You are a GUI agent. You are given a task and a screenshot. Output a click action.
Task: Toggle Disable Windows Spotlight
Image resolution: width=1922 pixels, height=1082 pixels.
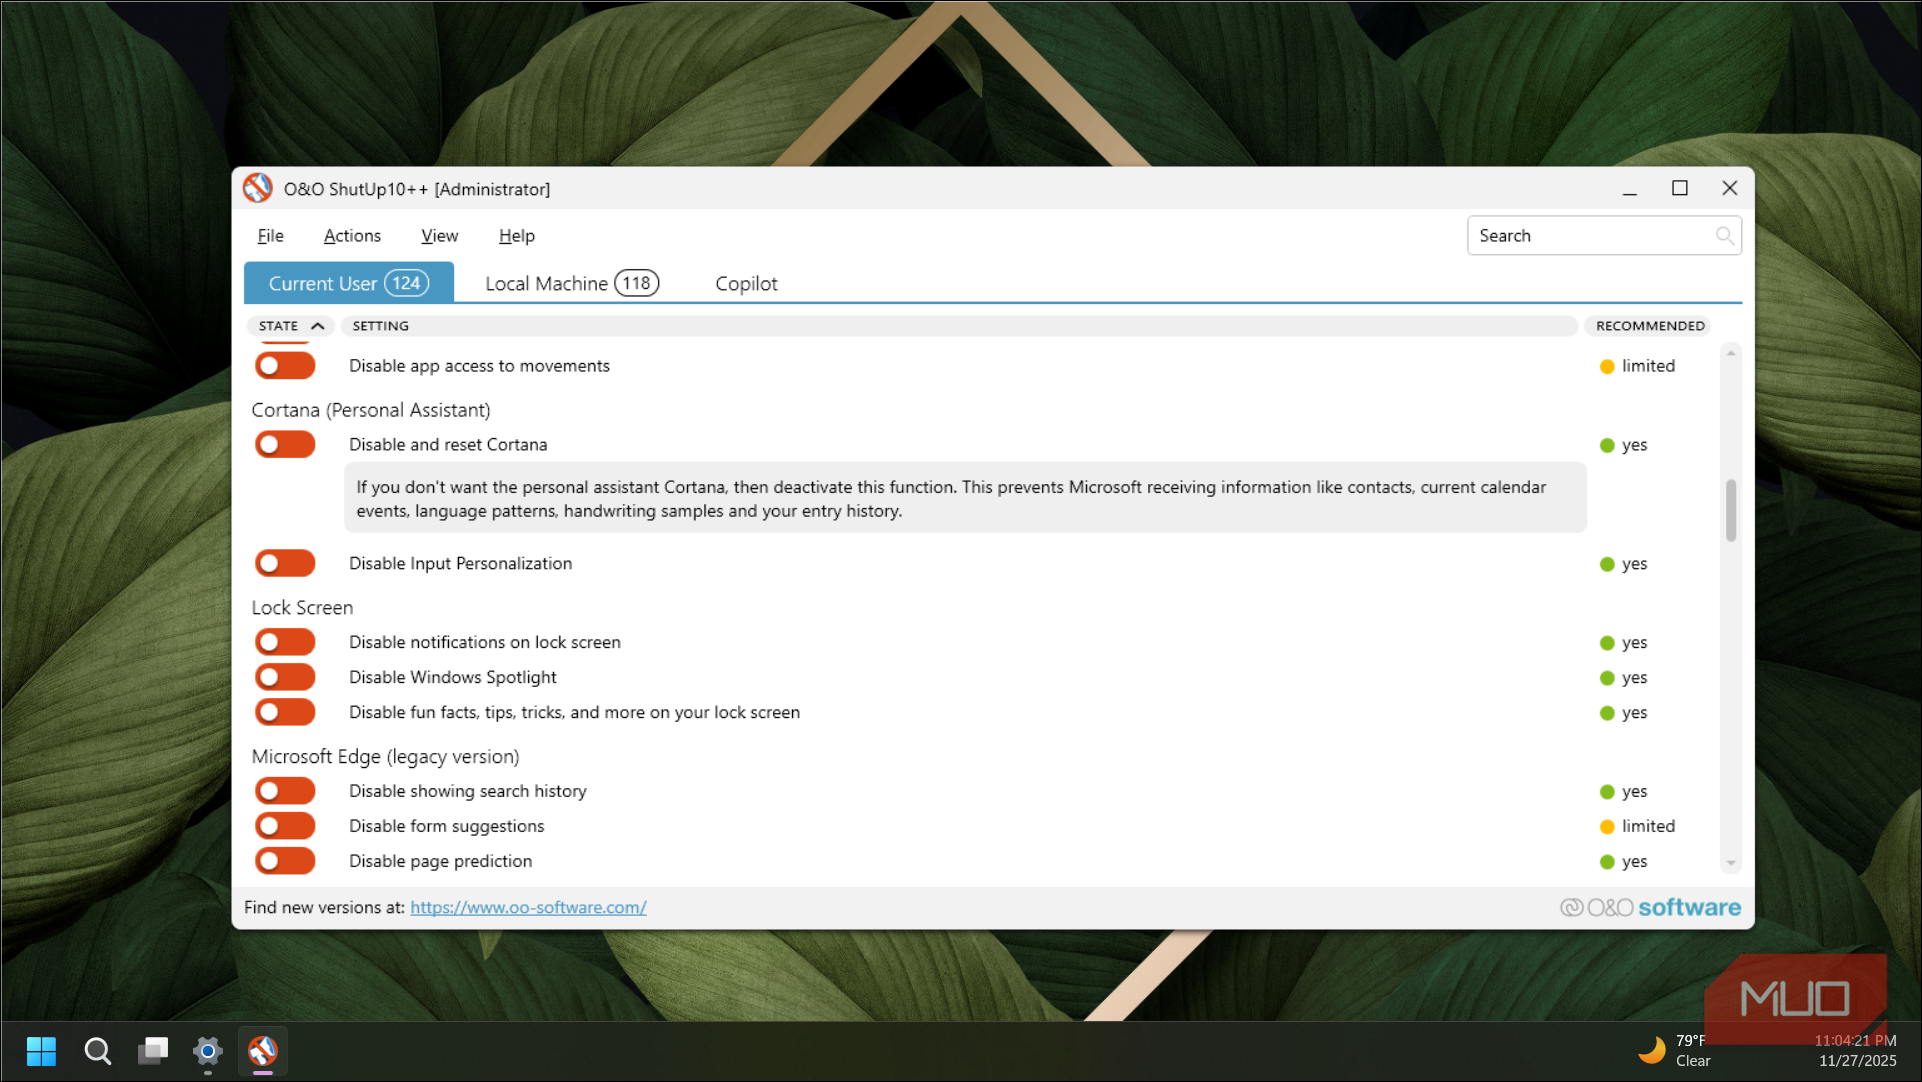tap(285, 677)
